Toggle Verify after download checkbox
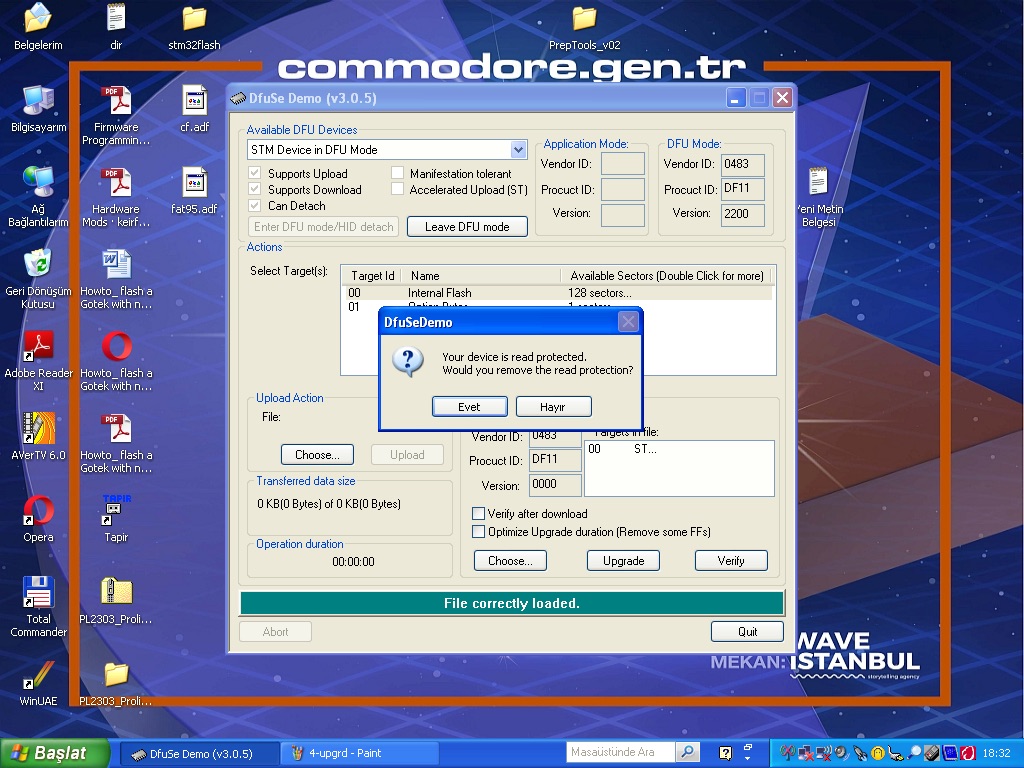The image size is (1024, 768). tap(478, 514)
